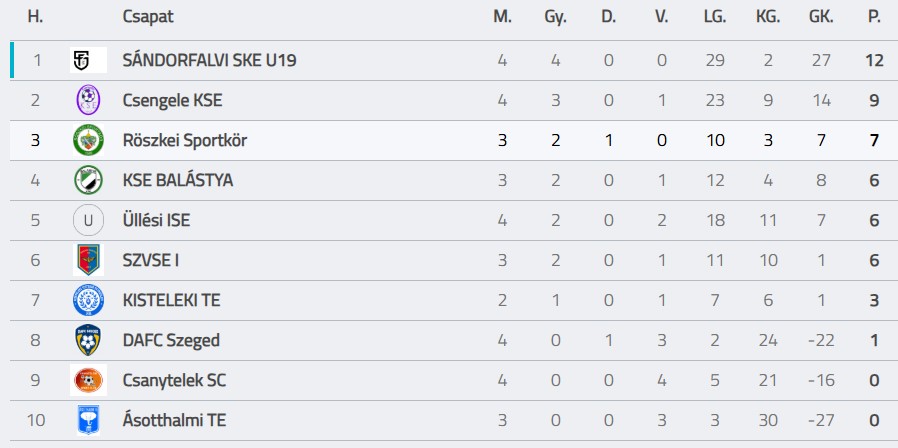This screenshot has height=448, width=898.
Task: Click the Csapat column header
Action: tap(146, 16)
